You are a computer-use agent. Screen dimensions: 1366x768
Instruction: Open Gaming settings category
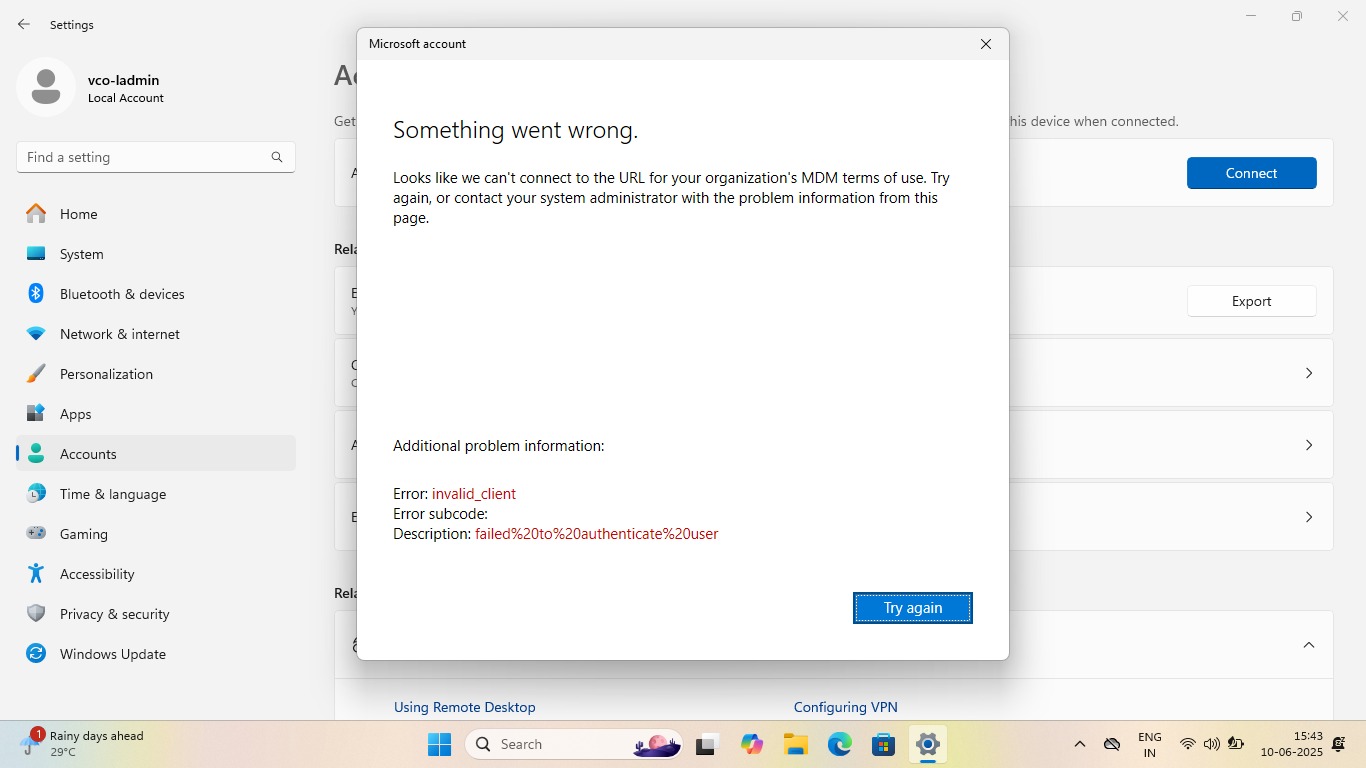click(x=156, y=534)
